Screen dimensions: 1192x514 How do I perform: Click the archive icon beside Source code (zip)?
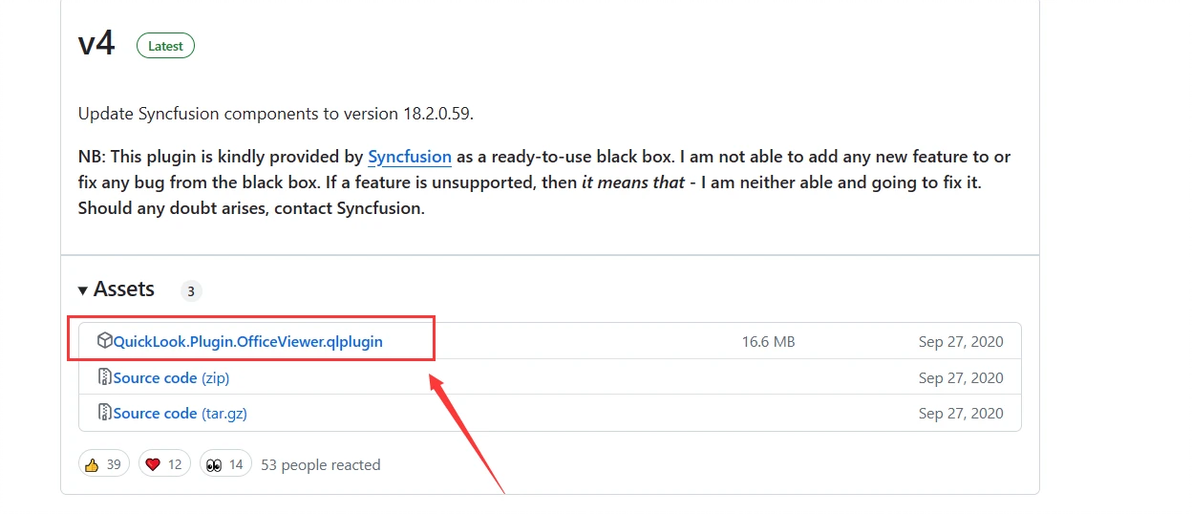[104, 377]
